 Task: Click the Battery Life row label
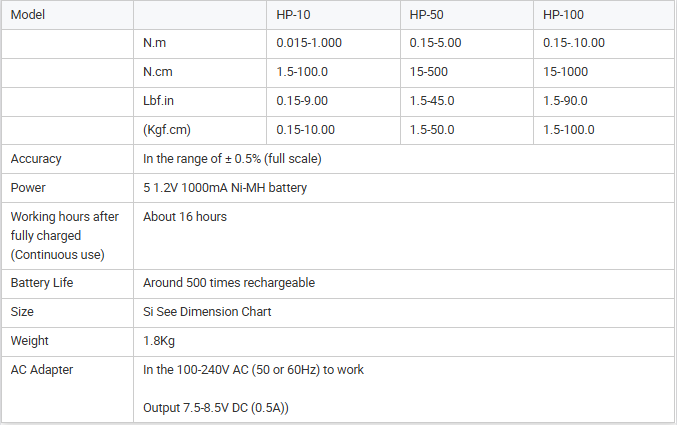42,283
